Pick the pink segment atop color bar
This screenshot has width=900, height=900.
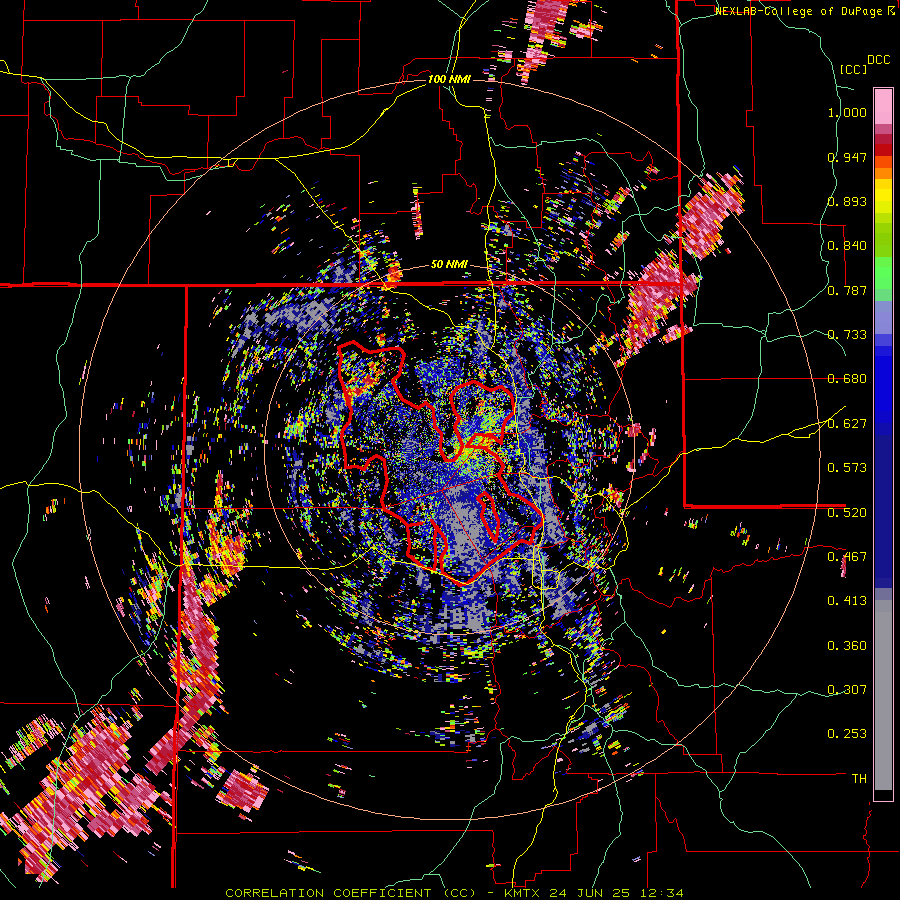click(883, 106)
